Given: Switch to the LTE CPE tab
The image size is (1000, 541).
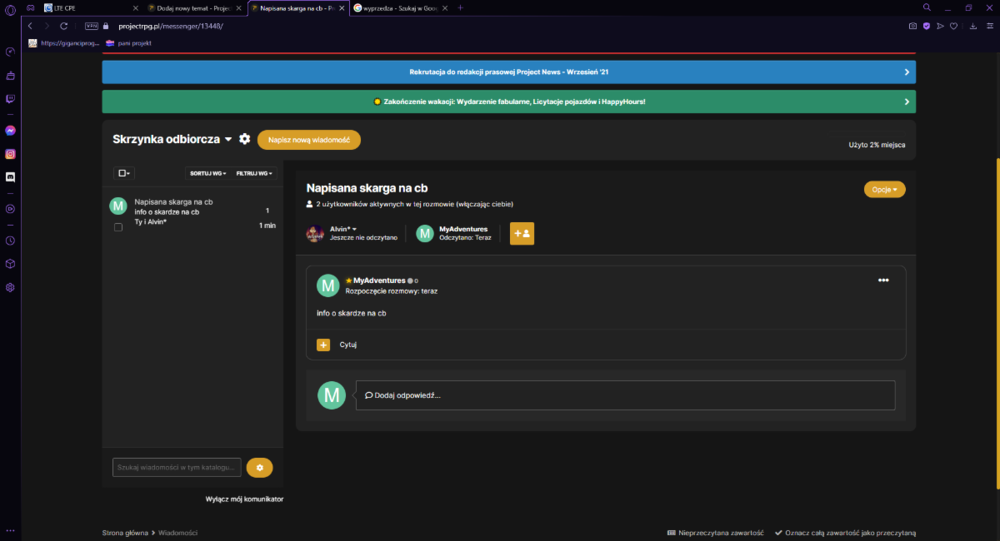Looking at the screenshot, I should click(x=89, y=8).
